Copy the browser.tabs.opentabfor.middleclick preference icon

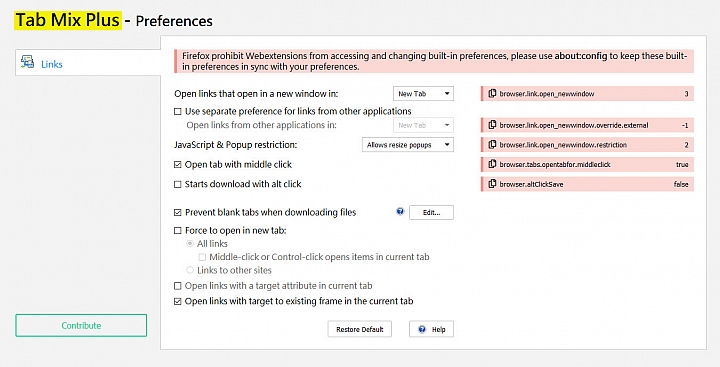[x=492, y=164]
